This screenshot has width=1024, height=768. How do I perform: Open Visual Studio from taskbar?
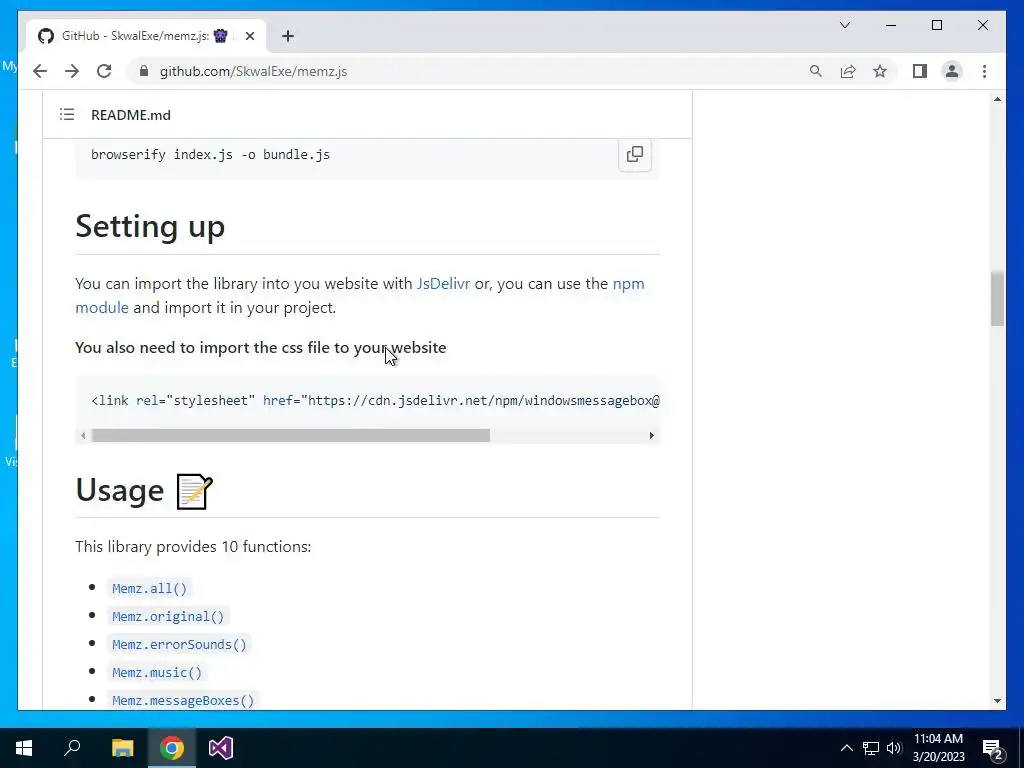pos(221,748)
